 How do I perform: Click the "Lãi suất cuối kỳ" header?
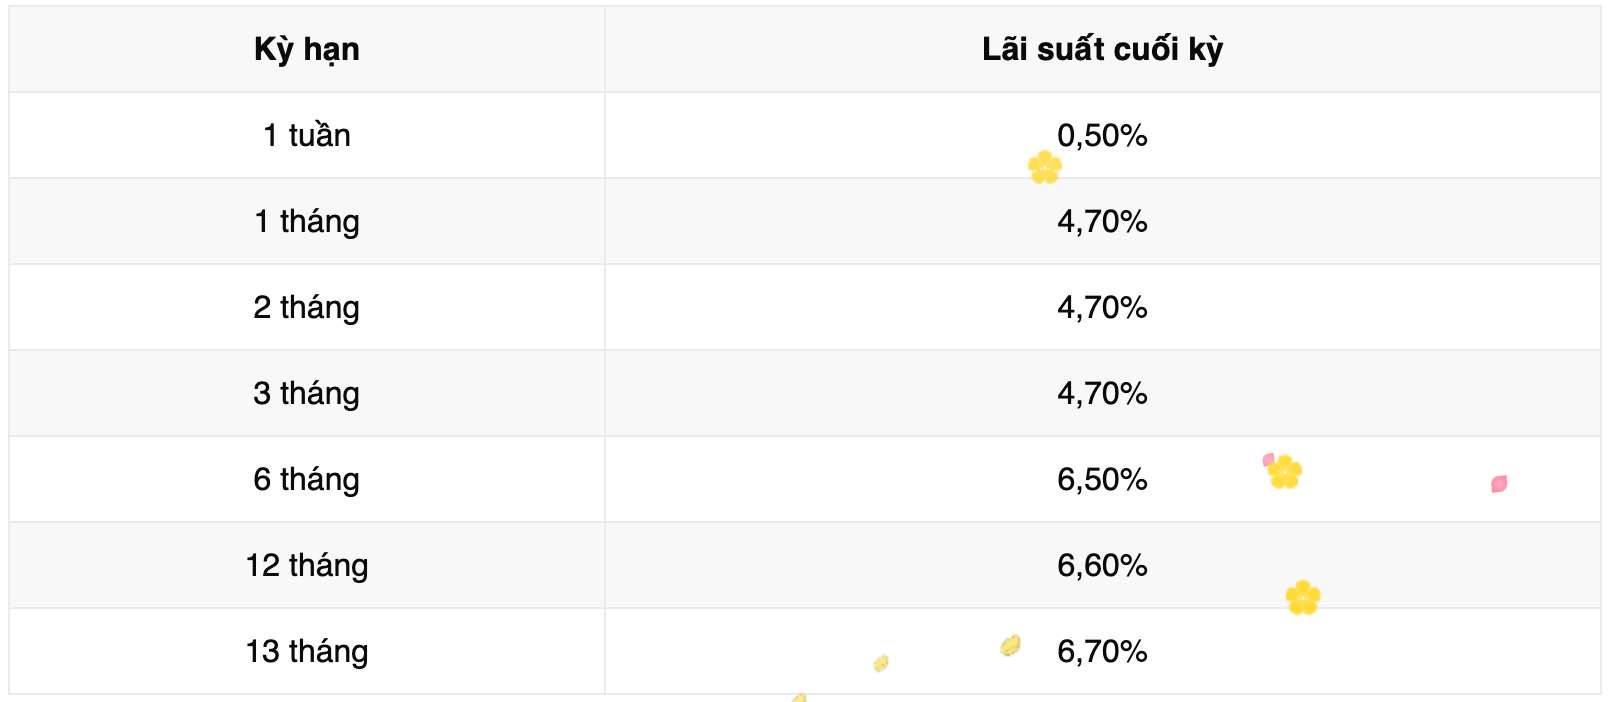(x=1102, y=49)
